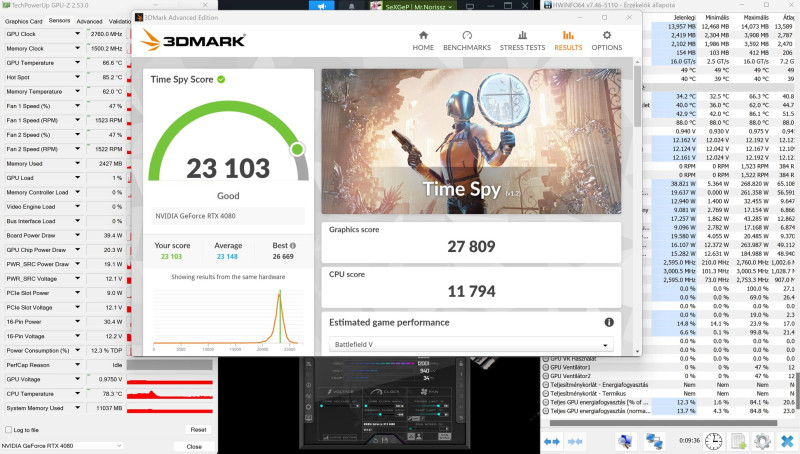800x454 pixels.
Task: Open the Memory Clock sensor dropdown
Action: (x=78, y=48)
